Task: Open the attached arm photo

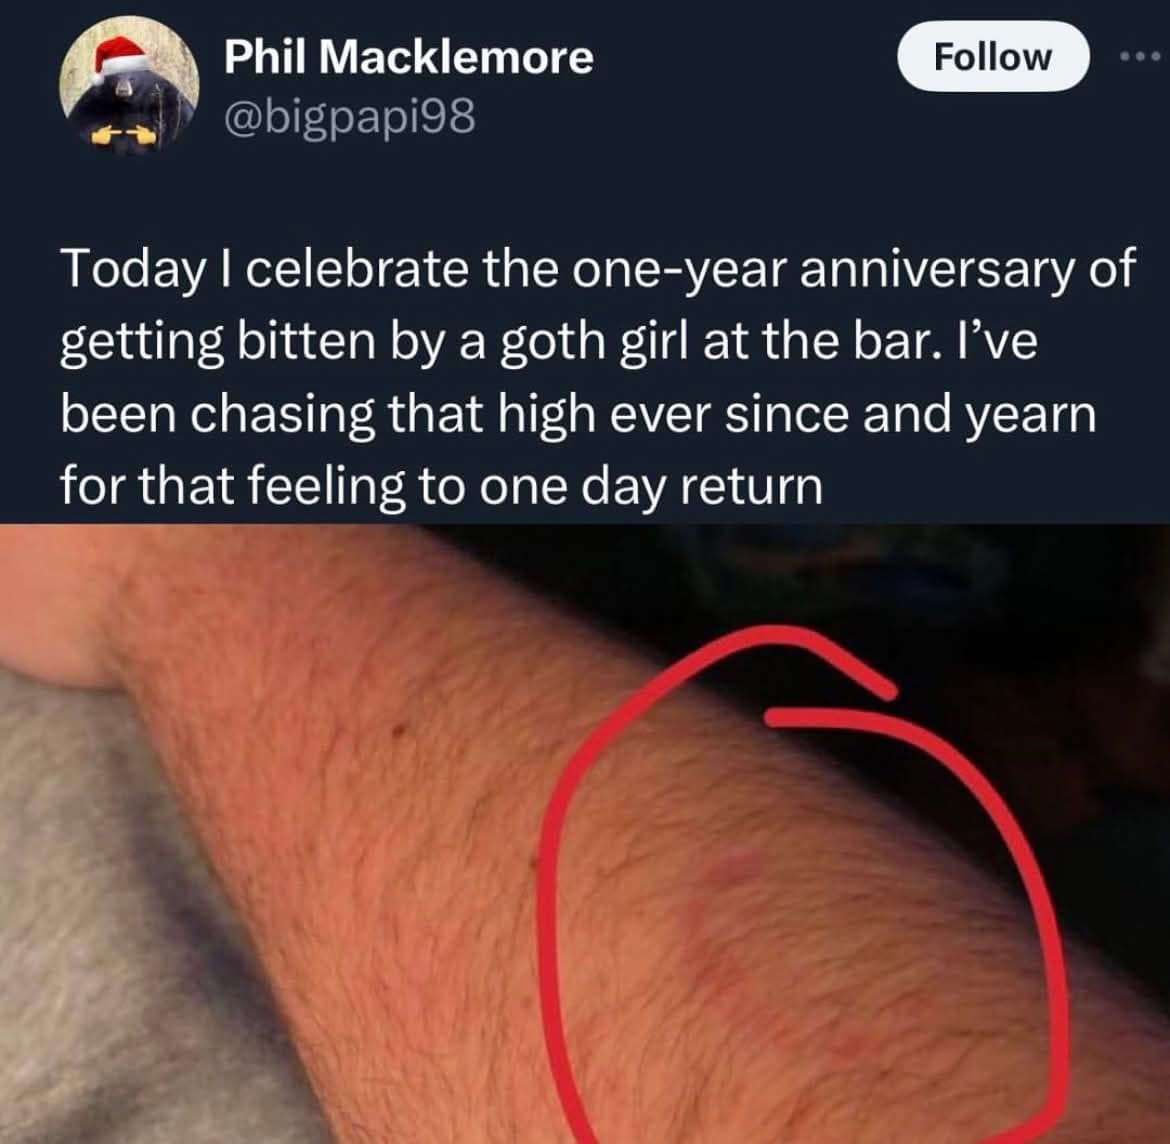Action: [585, 834]
